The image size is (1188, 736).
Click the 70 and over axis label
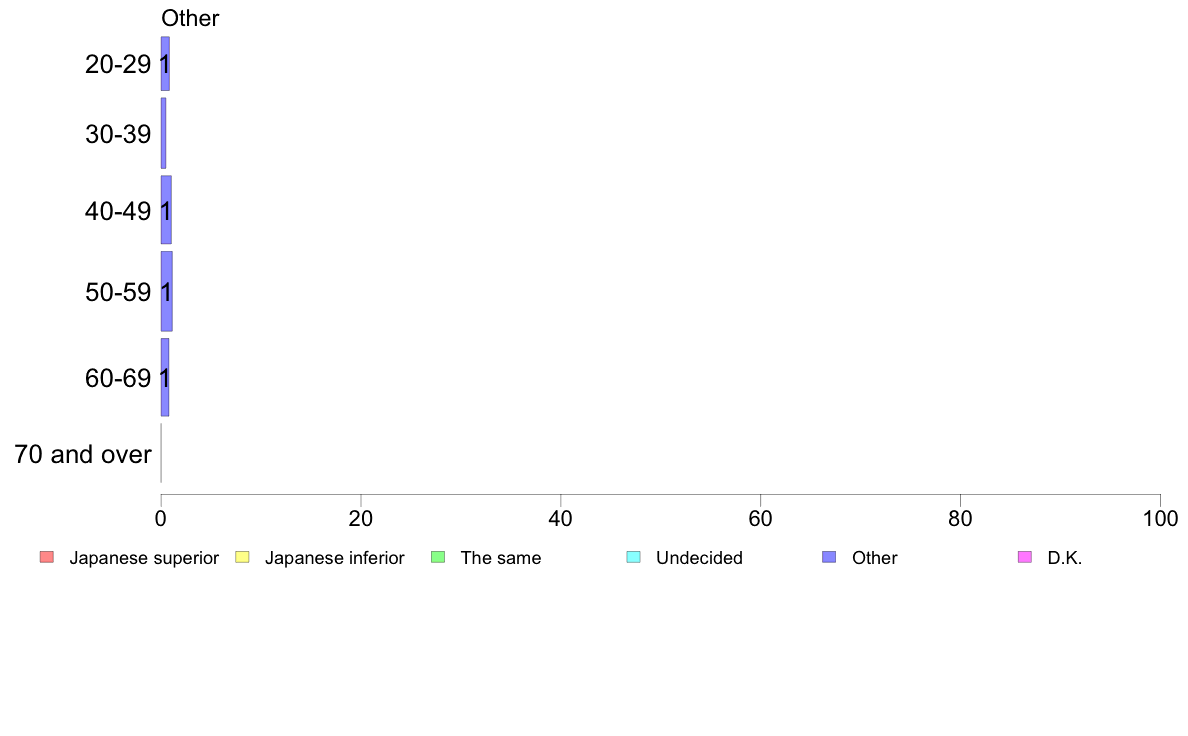click(83, 454)
